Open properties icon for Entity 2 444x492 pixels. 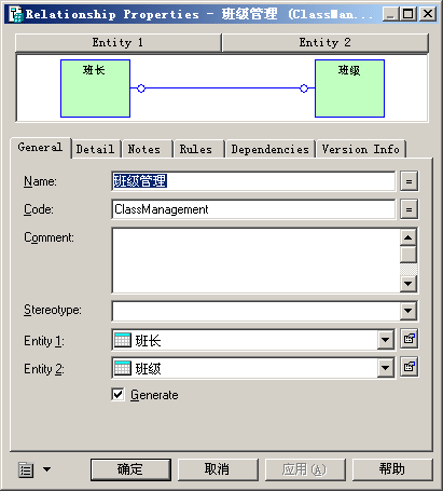pyautogui.click(x=409, y=367)
